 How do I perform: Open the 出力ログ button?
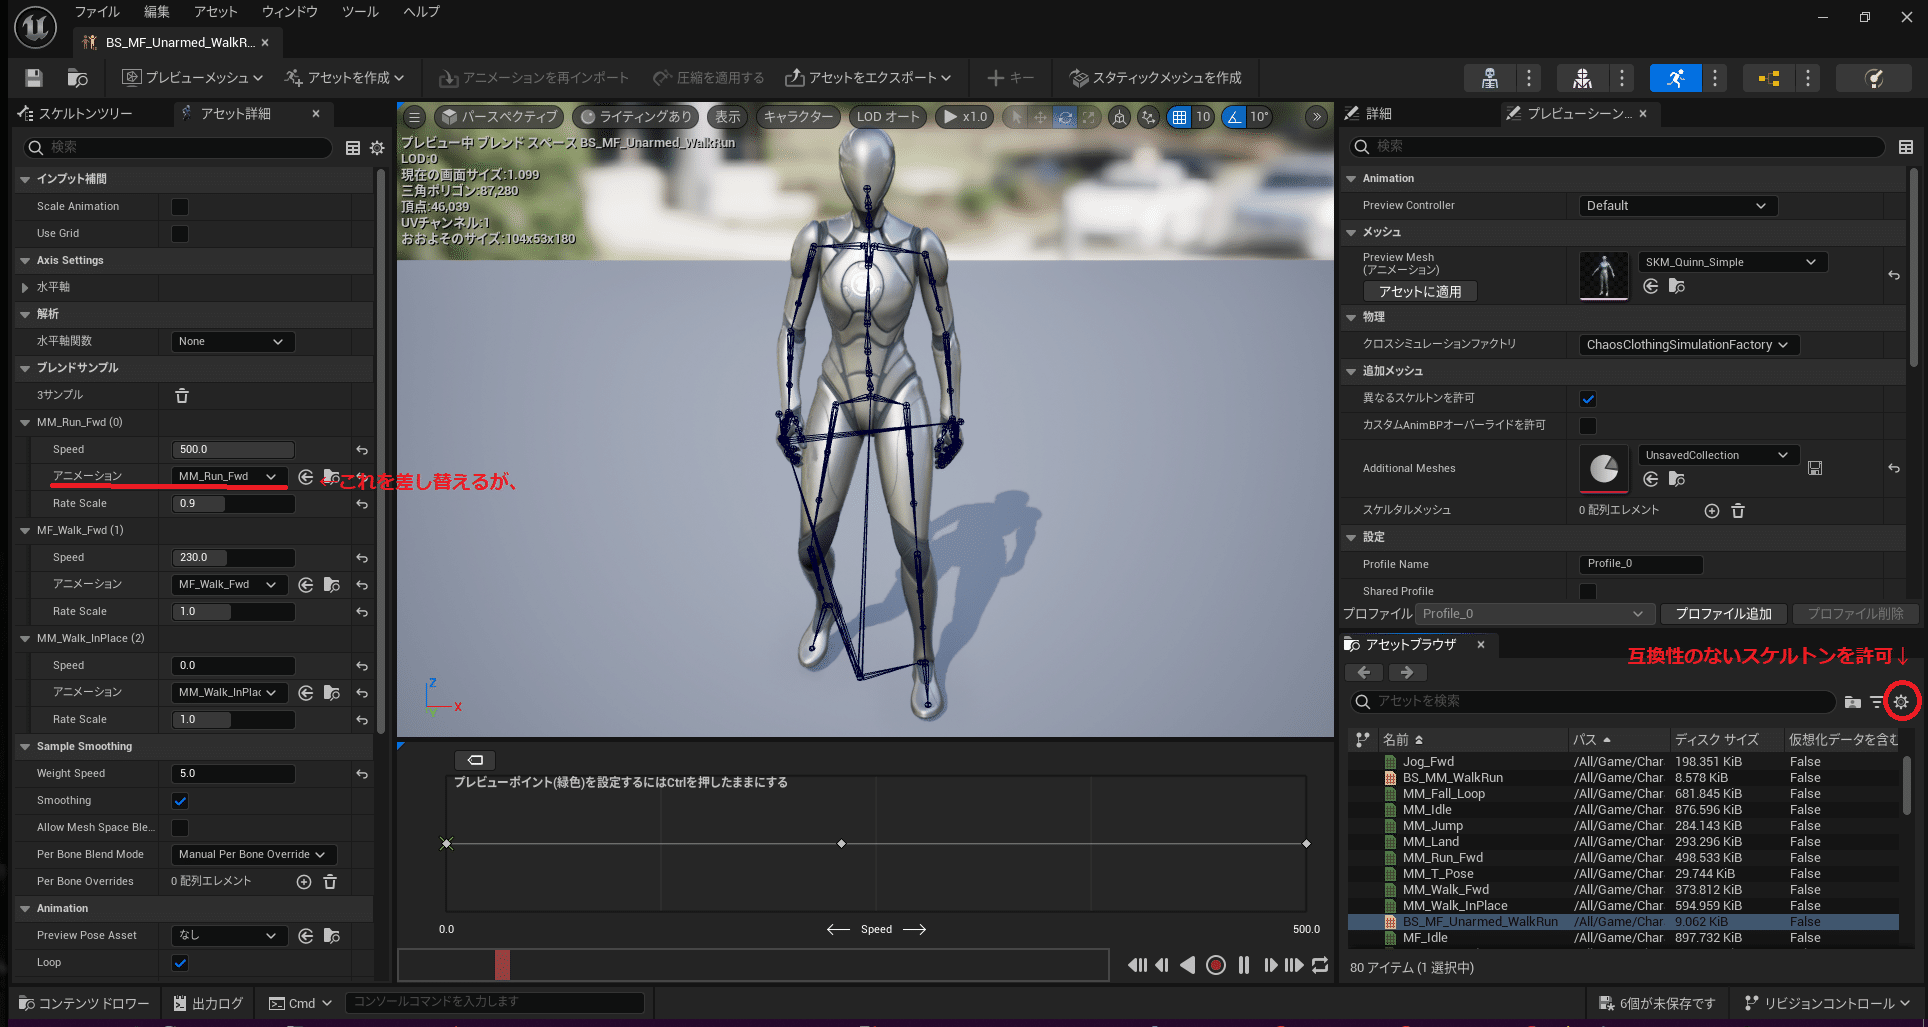pyautogui.click(x=208, y=1003)
